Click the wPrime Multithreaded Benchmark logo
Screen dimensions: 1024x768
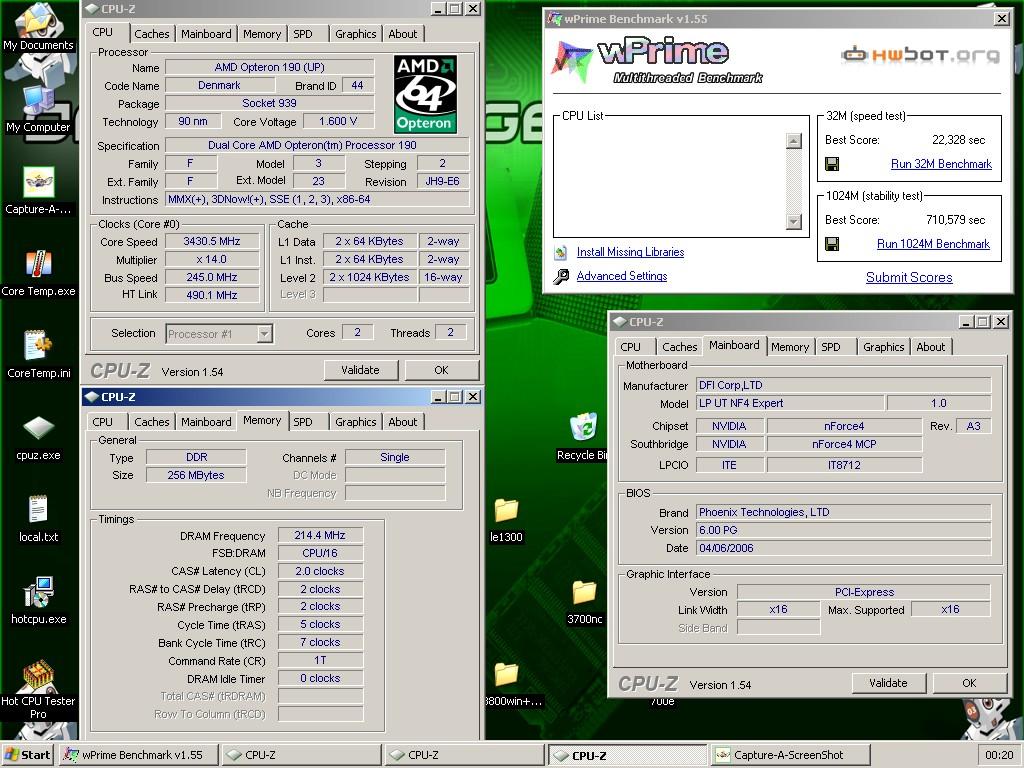658,60
